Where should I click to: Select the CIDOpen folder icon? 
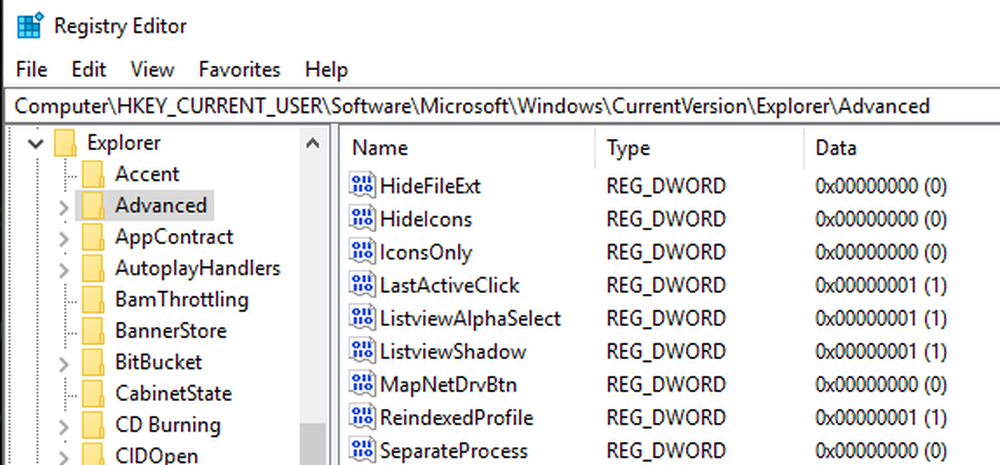tap(93, 454)
